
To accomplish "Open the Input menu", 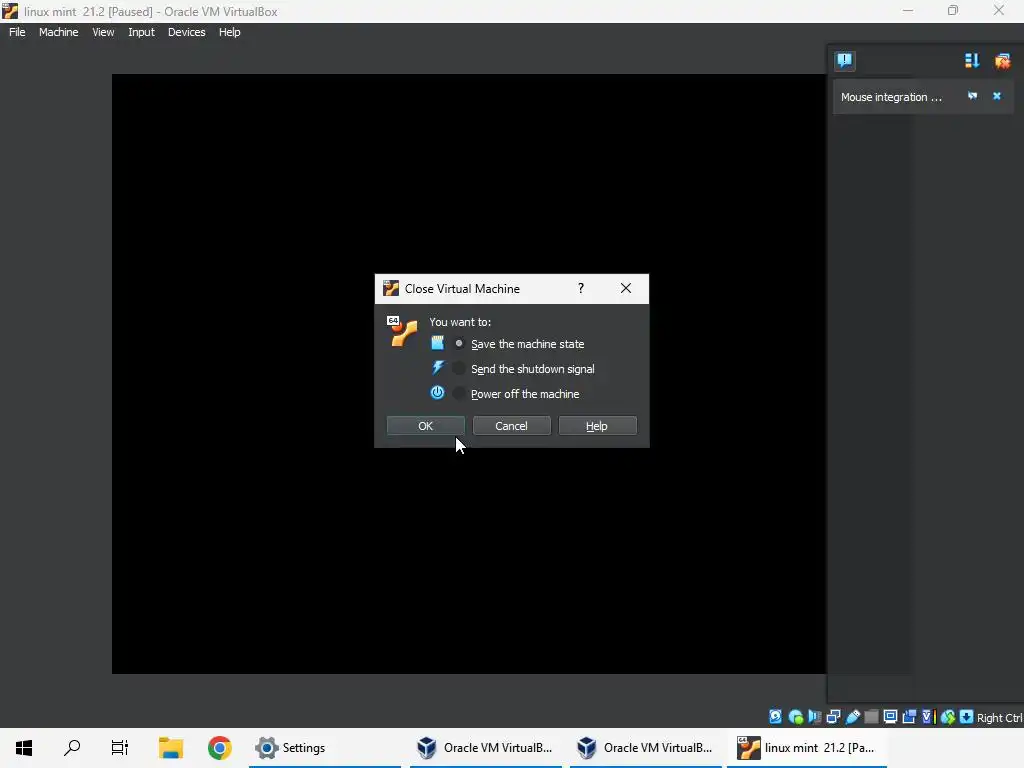I will [141, 32].
